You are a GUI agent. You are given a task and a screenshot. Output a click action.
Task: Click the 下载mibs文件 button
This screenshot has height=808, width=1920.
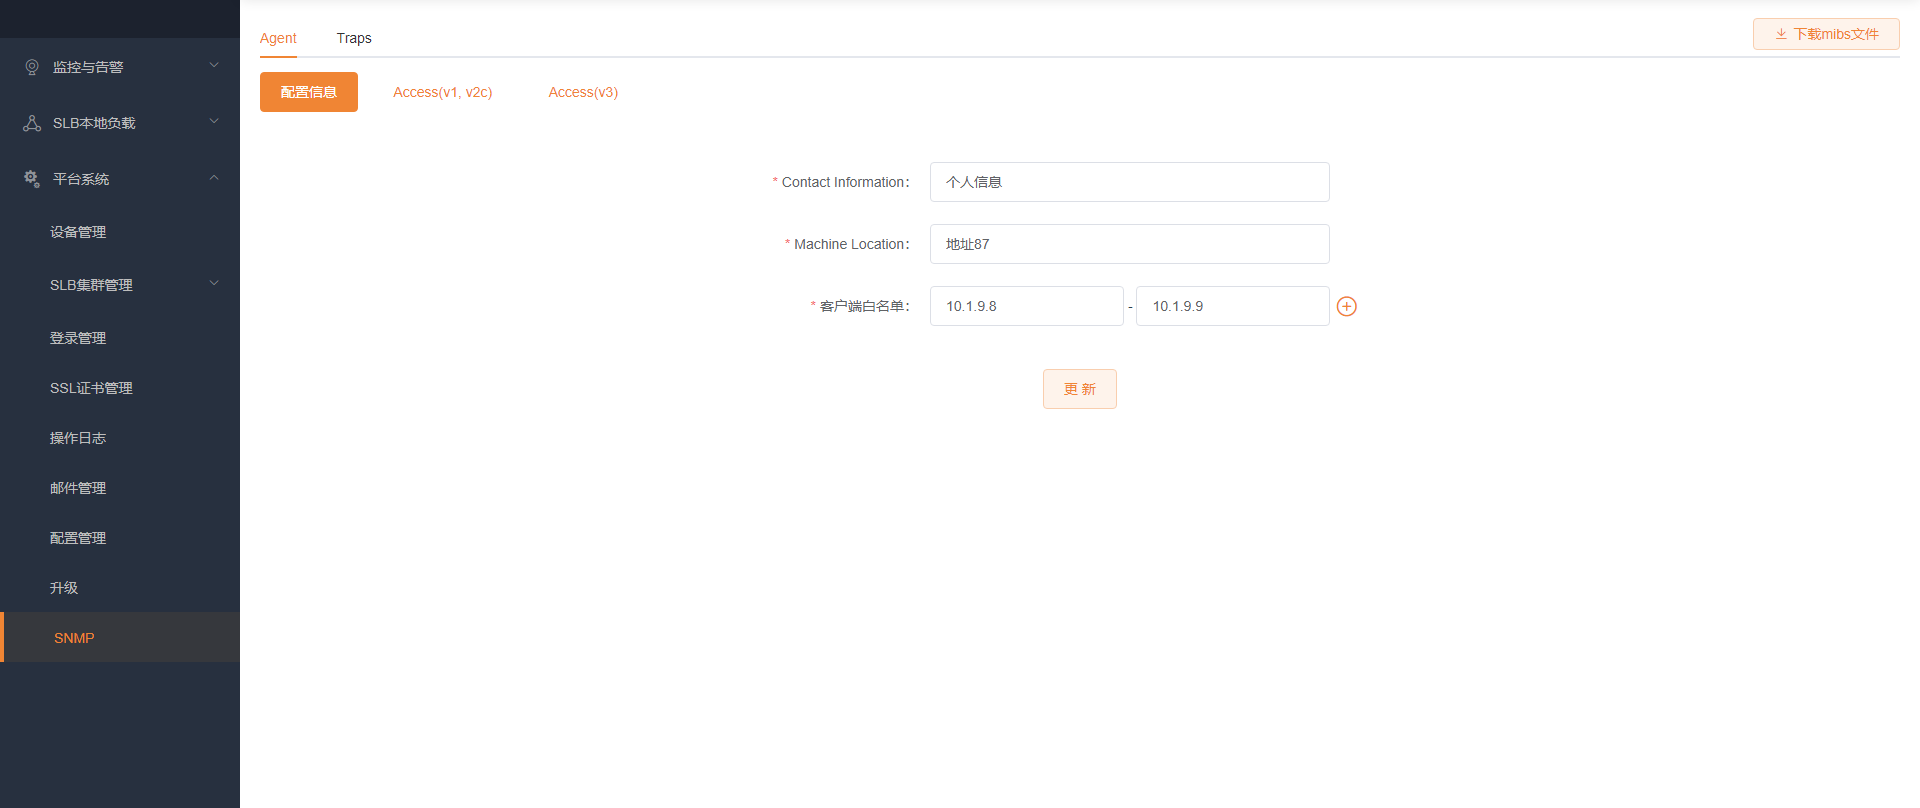point(1826,34)
